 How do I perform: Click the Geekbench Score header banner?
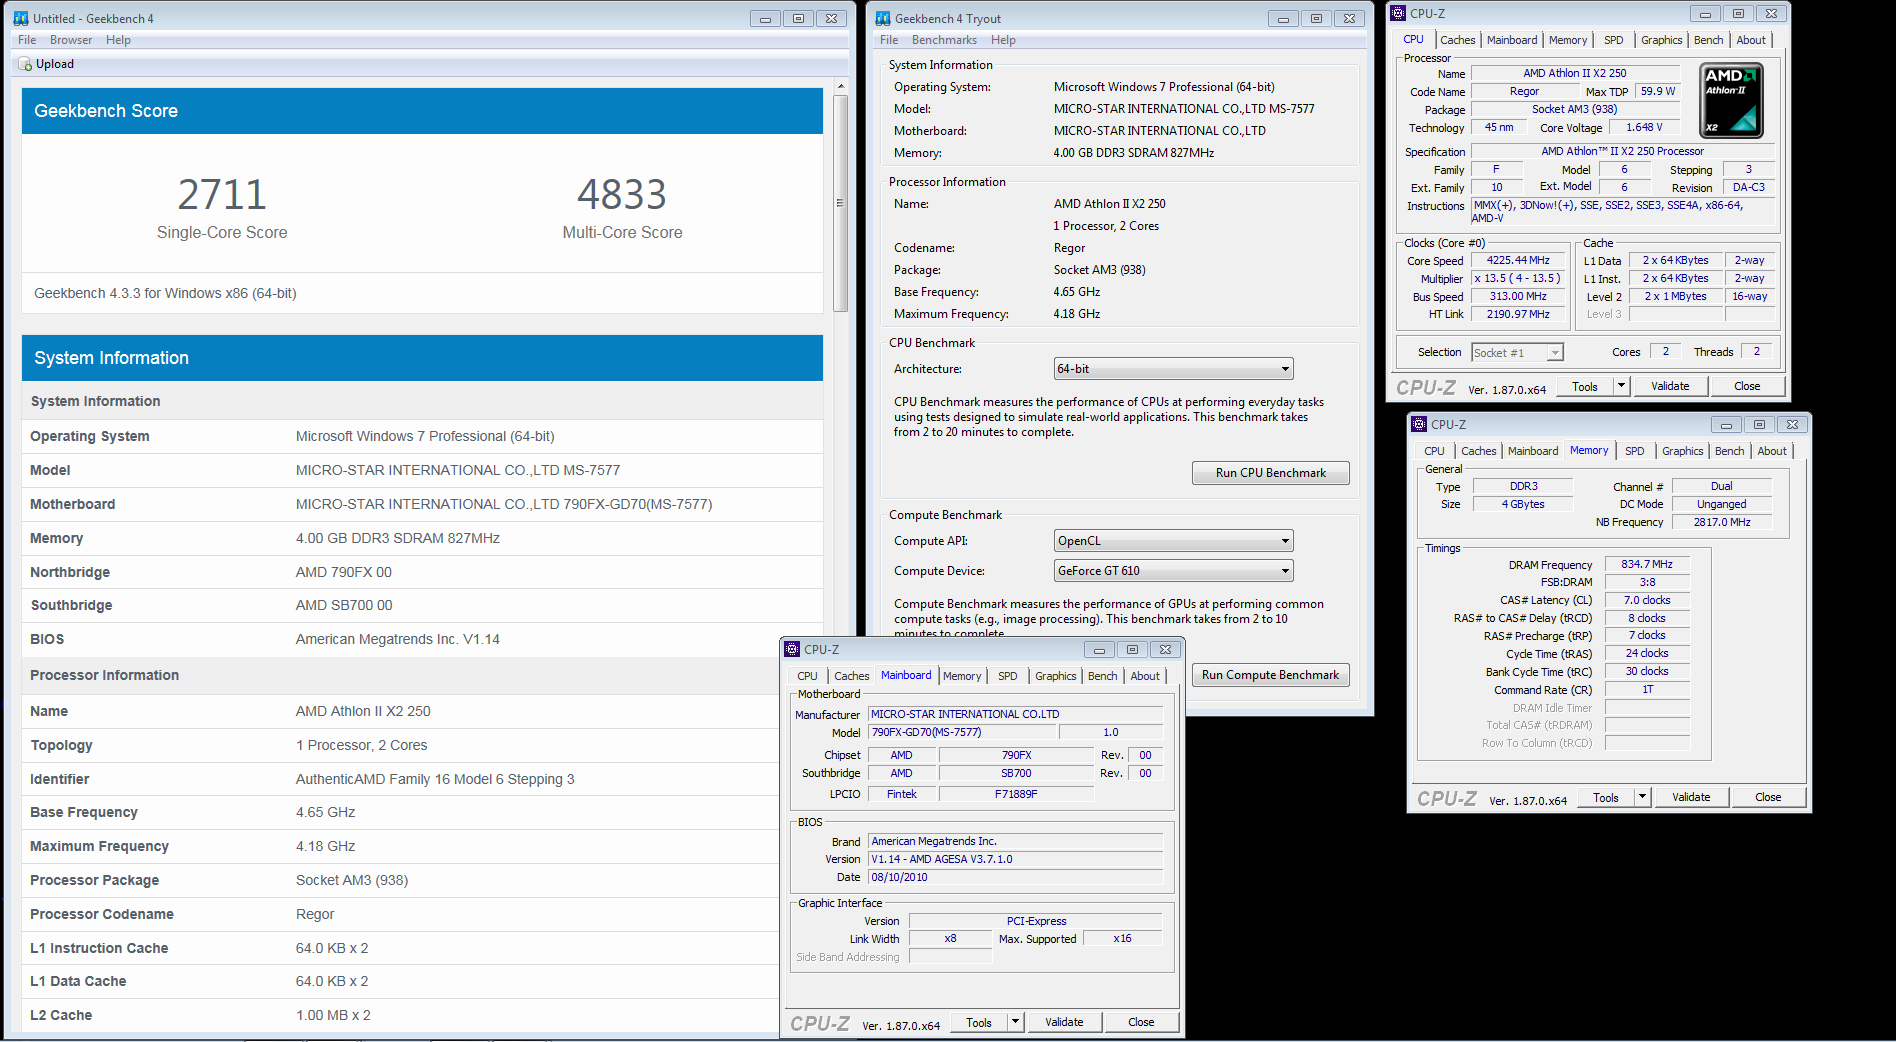click(422, 111)
